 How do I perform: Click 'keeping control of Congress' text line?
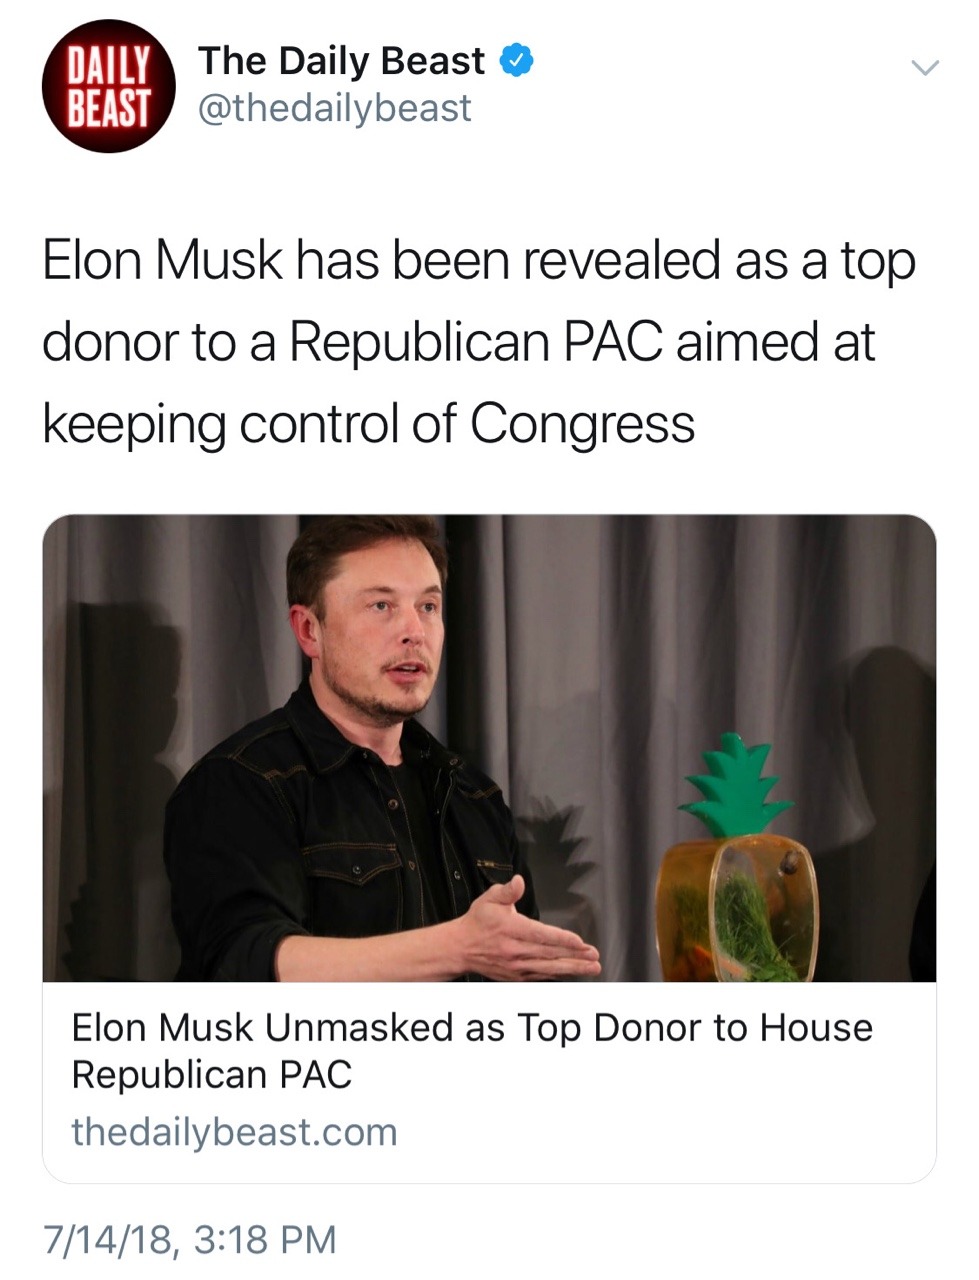[368, 423]
